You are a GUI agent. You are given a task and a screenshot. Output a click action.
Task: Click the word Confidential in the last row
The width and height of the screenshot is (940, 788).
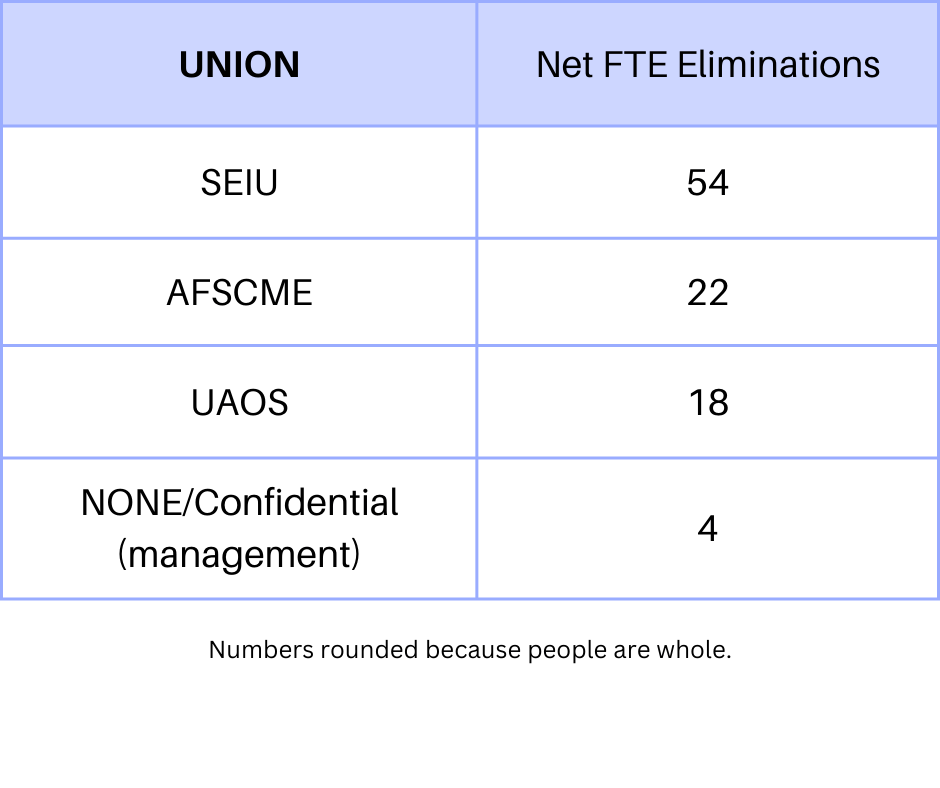tap(297, 502)
